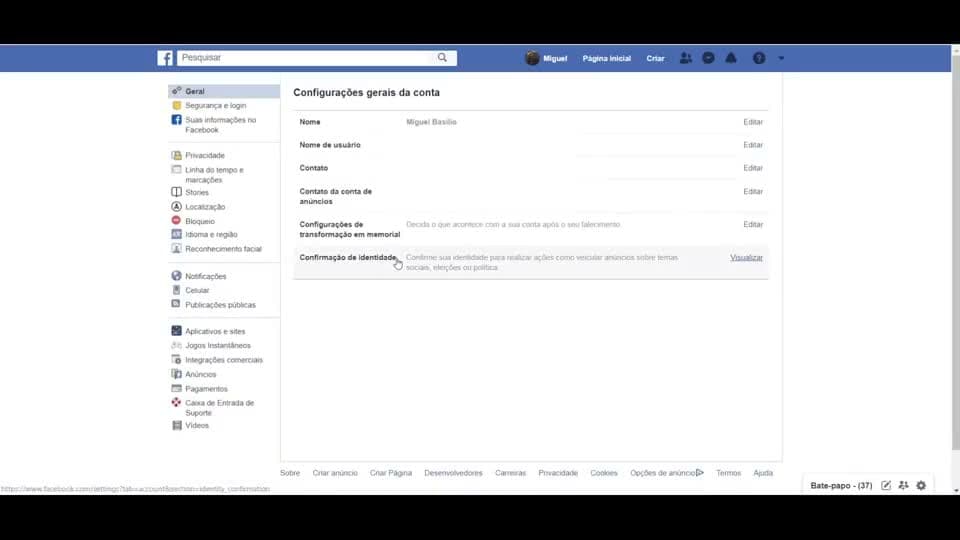This screenshot has height=540, width=960.
Task: Open the Termos footer link
Action: [x=729, y=473]
